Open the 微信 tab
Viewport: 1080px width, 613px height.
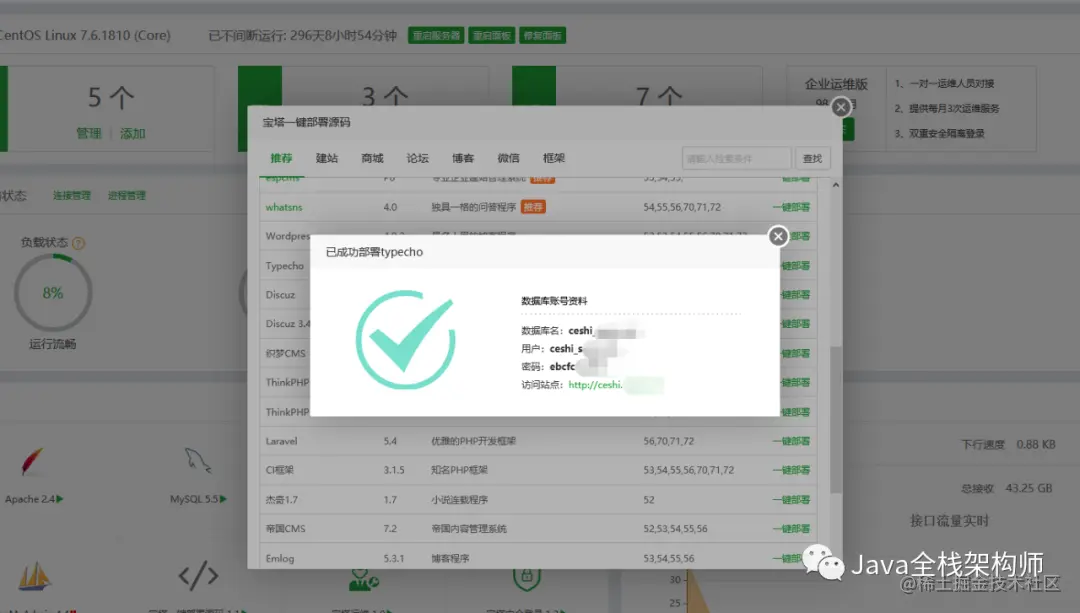pos(508,158)
